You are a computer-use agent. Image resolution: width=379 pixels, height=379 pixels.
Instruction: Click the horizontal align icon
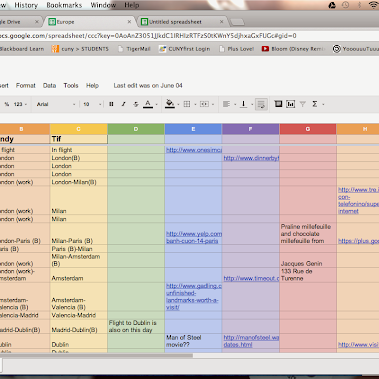coord(226,104)
